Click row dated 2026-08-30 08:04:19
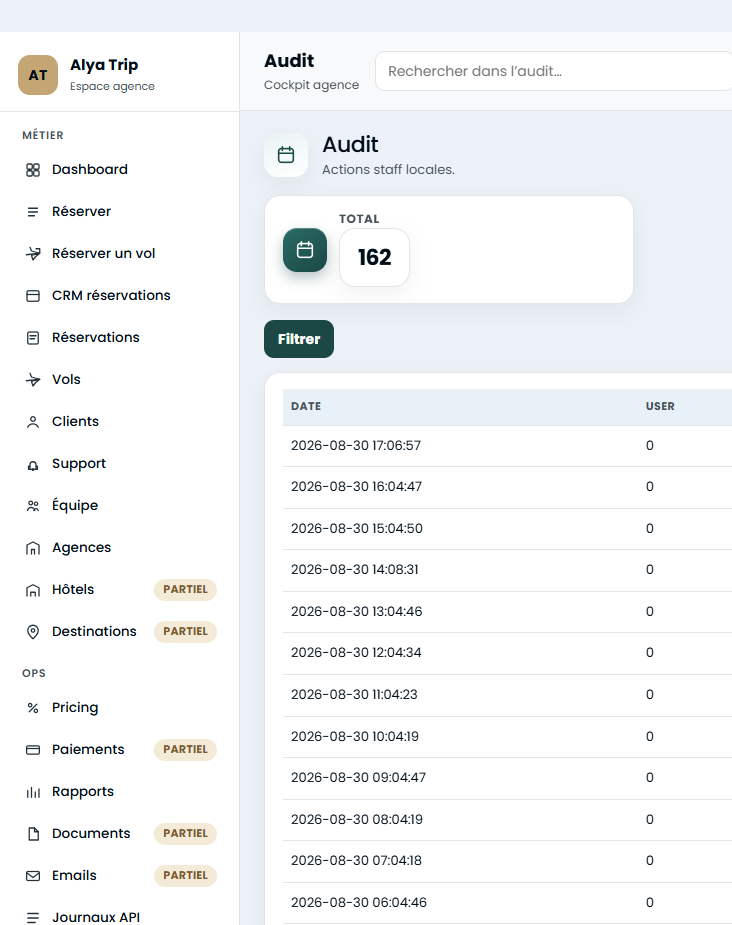Viewport: 732px width, 925px height. tap(507, 820)
